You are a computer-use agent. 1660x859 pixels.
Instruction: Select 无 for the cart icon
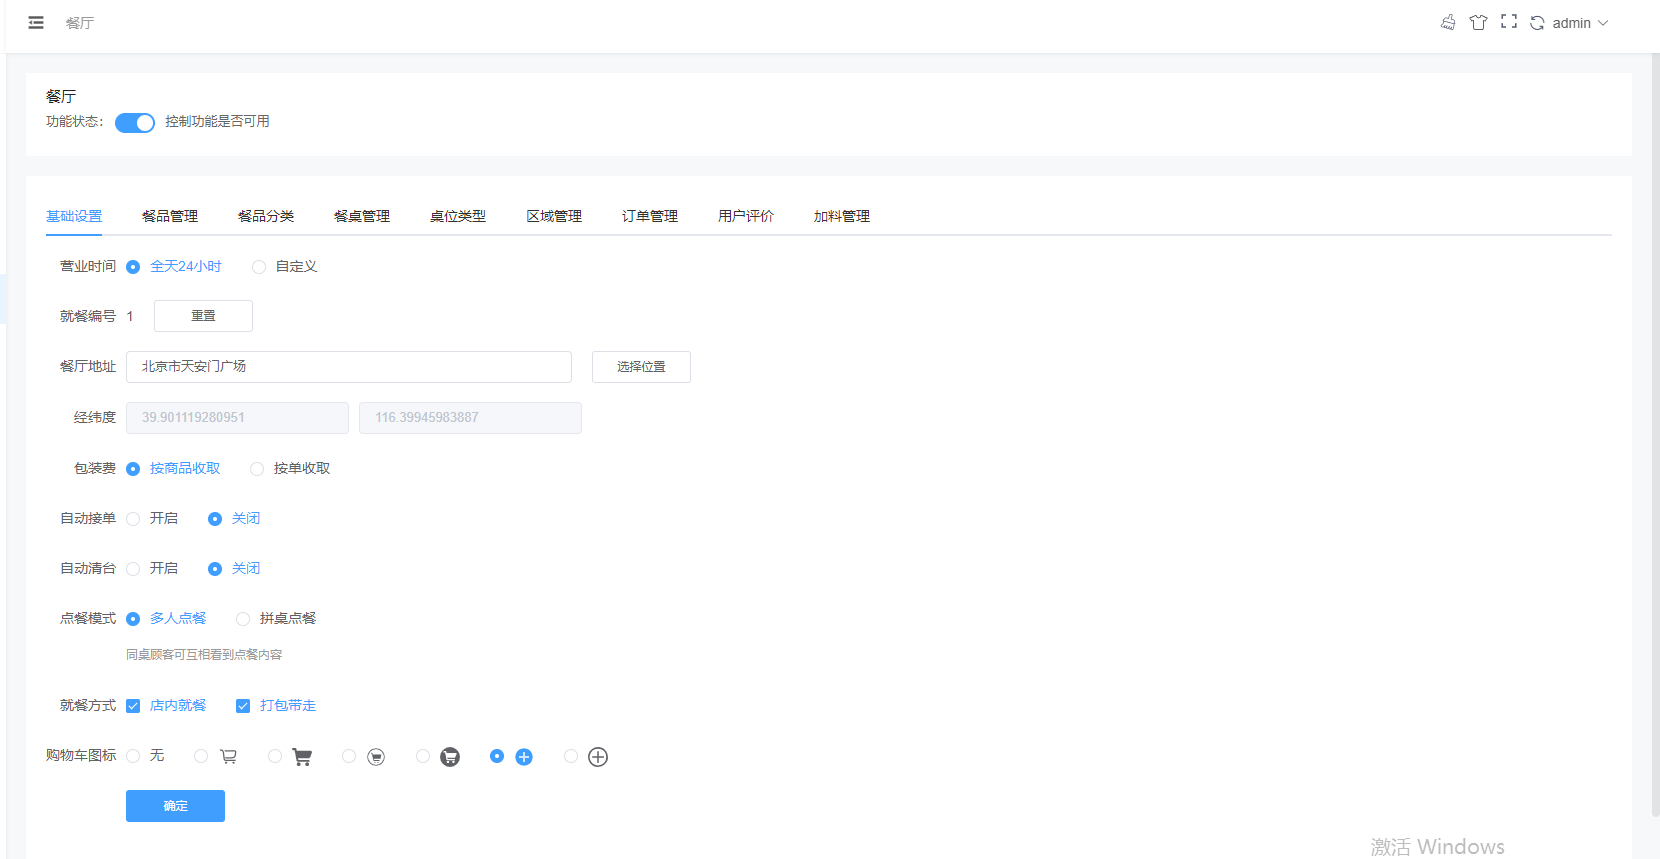(146, 756)
